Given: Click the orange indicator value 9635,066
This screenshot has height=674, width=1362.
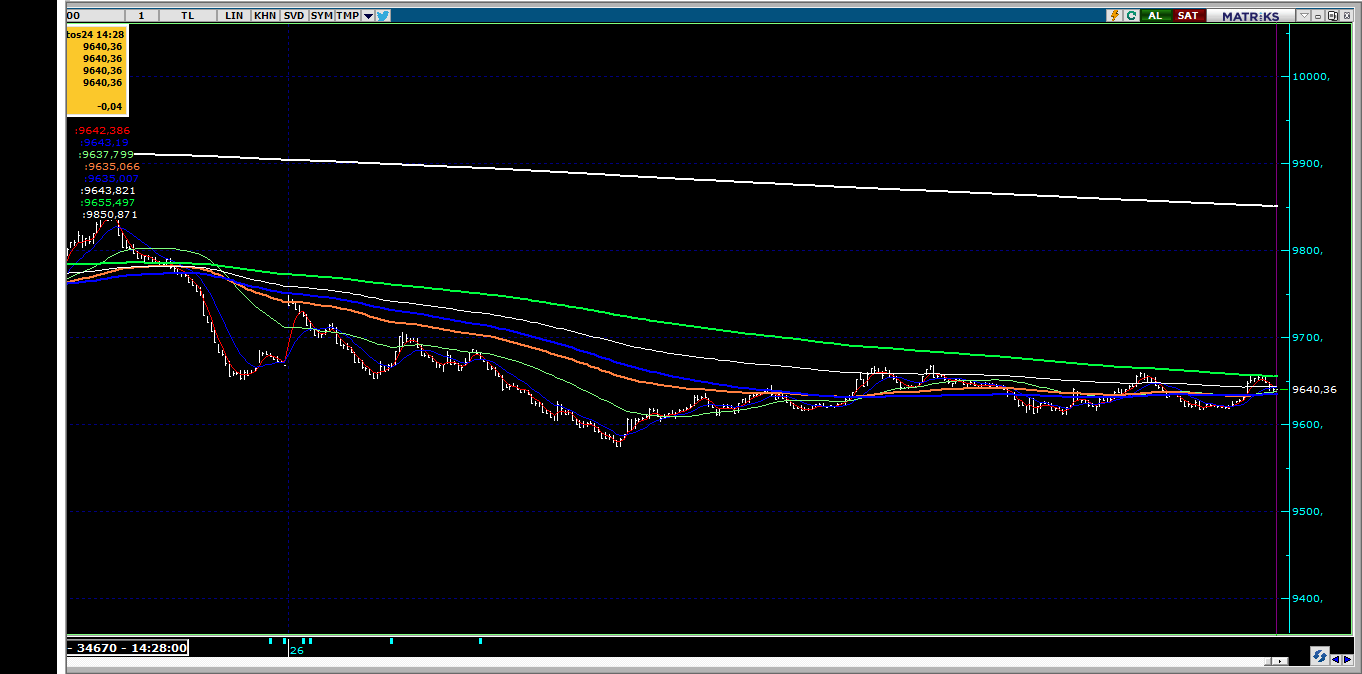Looking at the screenshot, I should [112, 167].
